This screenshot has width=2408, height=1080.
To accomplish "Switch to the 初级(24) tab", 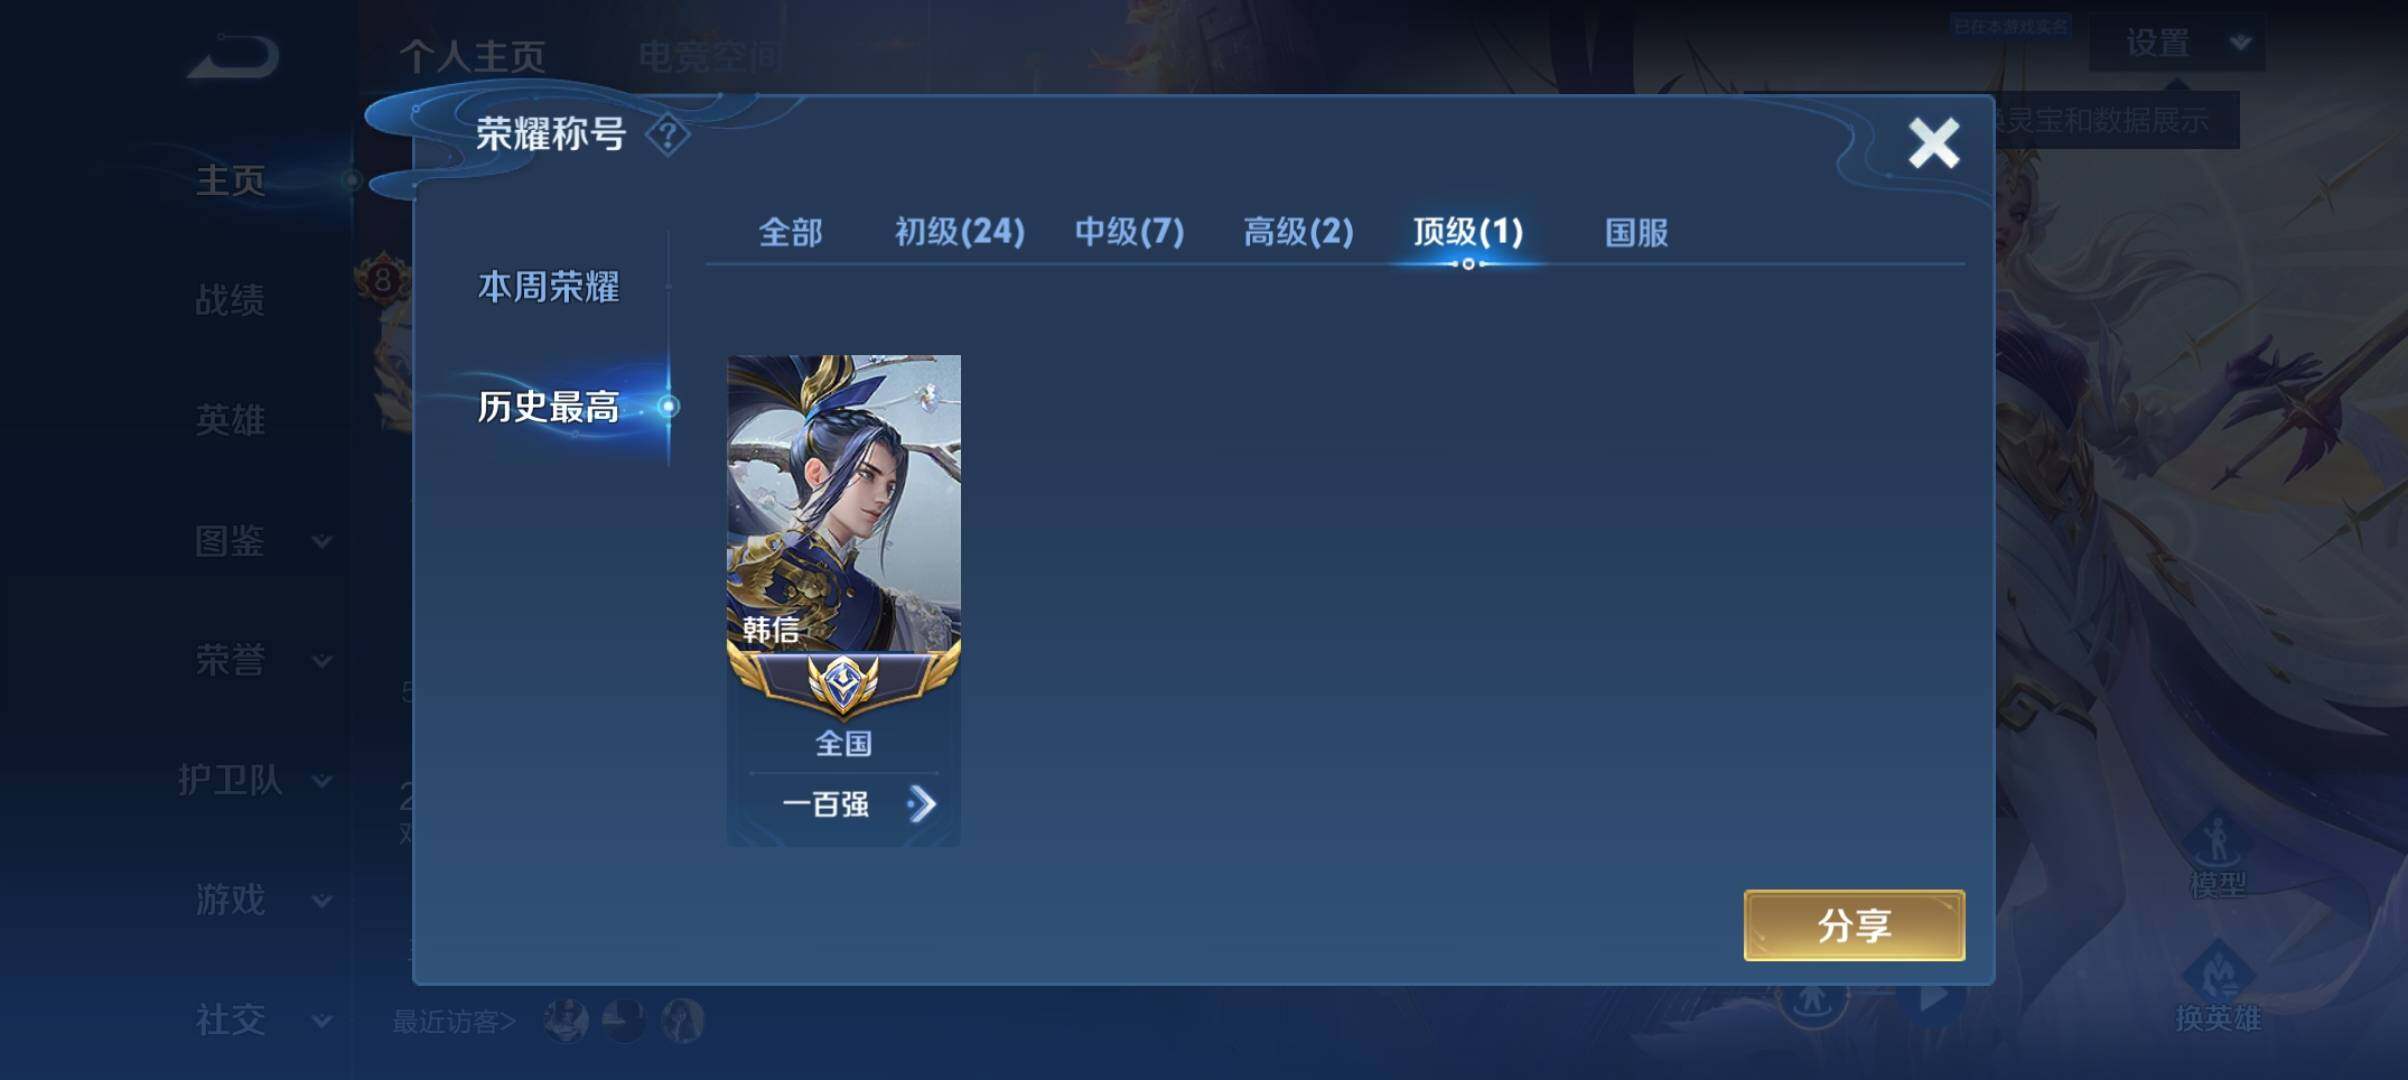I will pyautogui.click(x=959, y=232).
